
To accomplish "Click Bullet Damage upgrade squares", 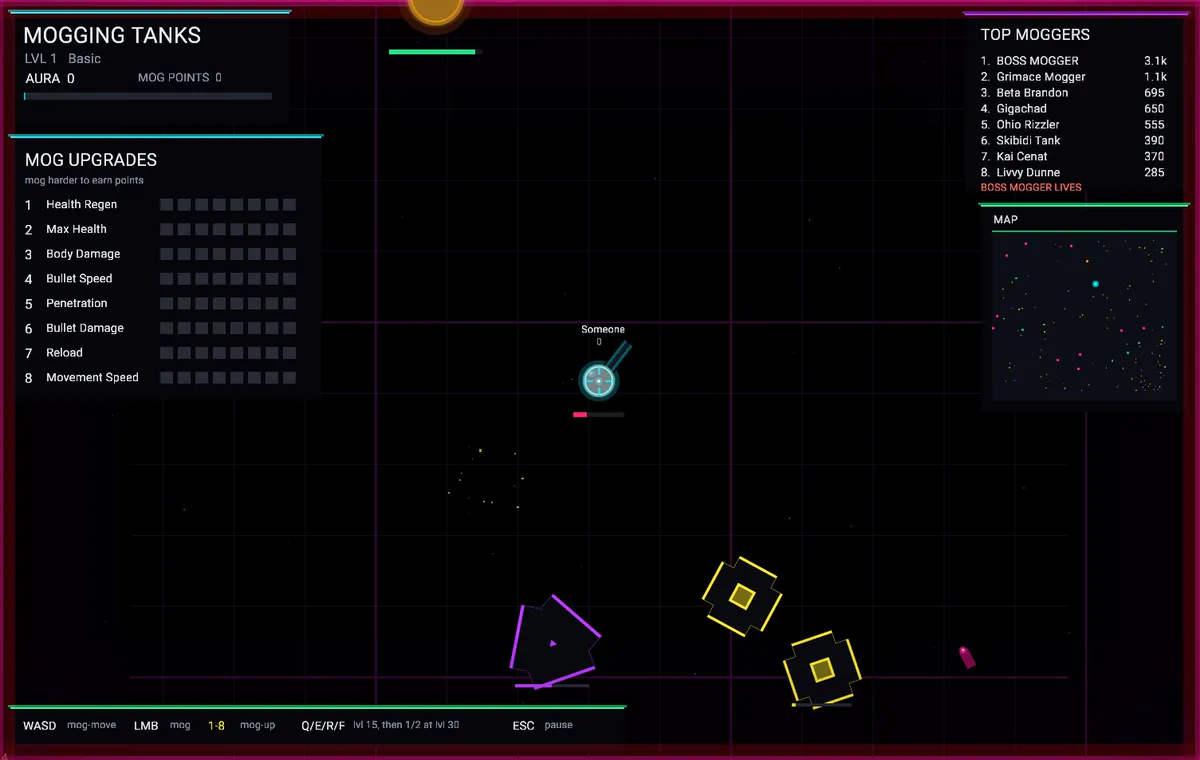I will [228, 328].
